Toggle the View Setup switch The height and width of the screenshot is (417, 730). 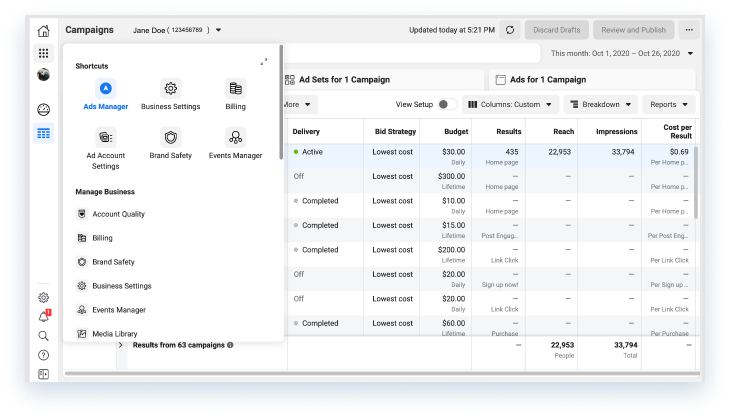click(x=446, y=105)
